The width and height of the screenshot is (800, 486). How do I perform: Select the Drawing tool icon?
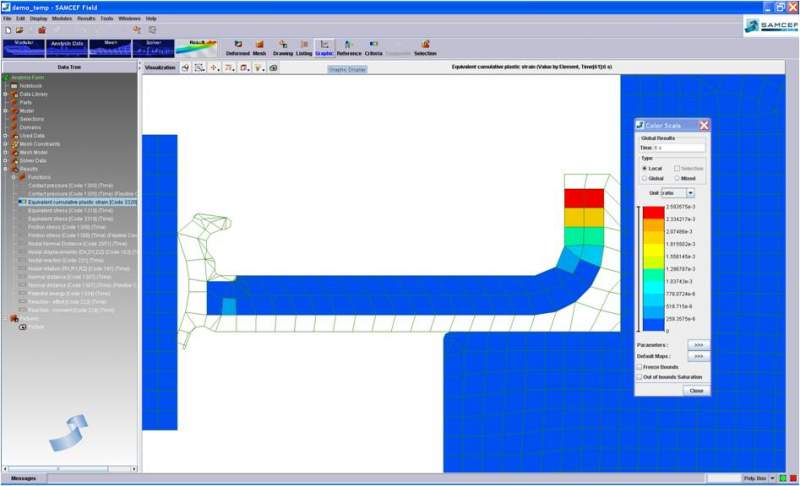283,48
